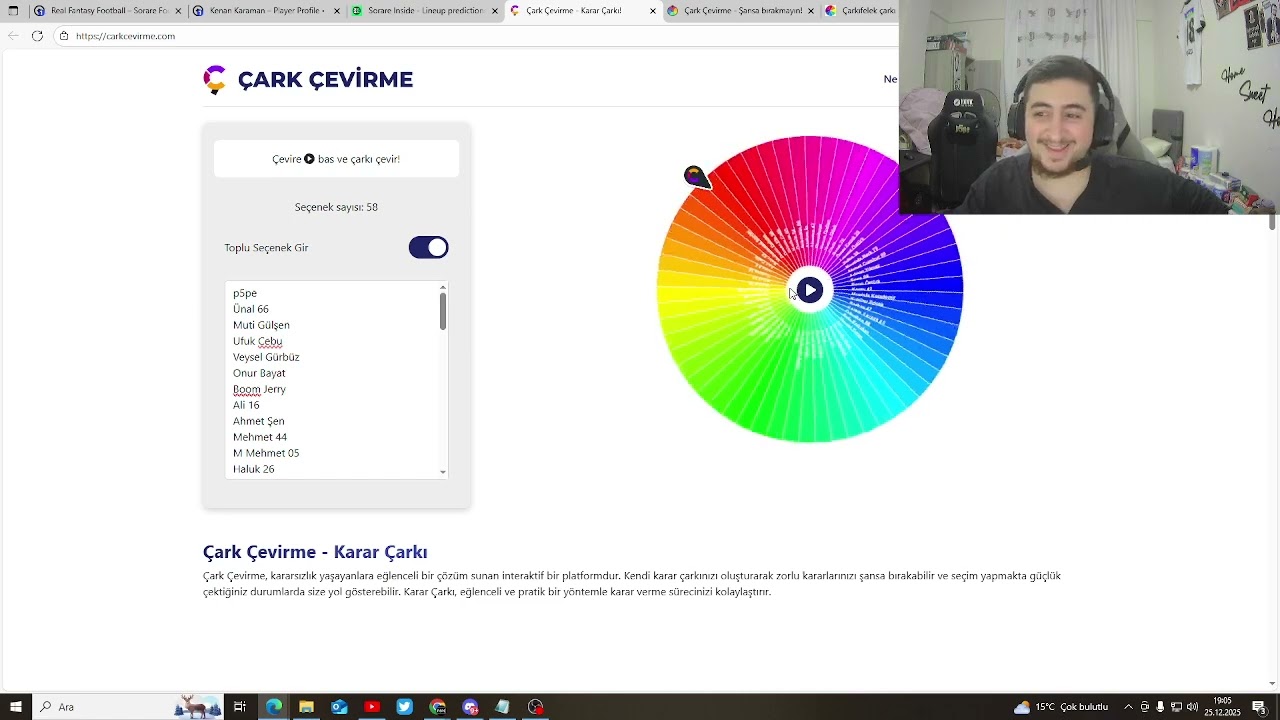Viewport: 1280px width, 720px height.
Task: Open the browser tab actions icon
Action: point(13,11)
